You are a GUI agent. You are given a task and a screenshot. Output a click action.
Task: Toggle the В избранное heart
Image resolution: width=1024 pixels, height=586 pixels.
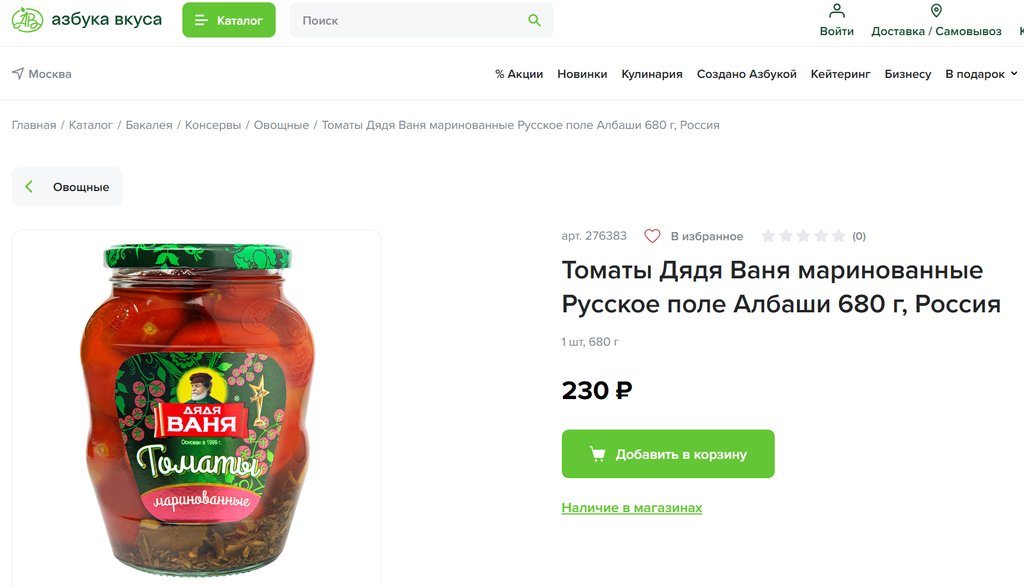tap(652, 236)
